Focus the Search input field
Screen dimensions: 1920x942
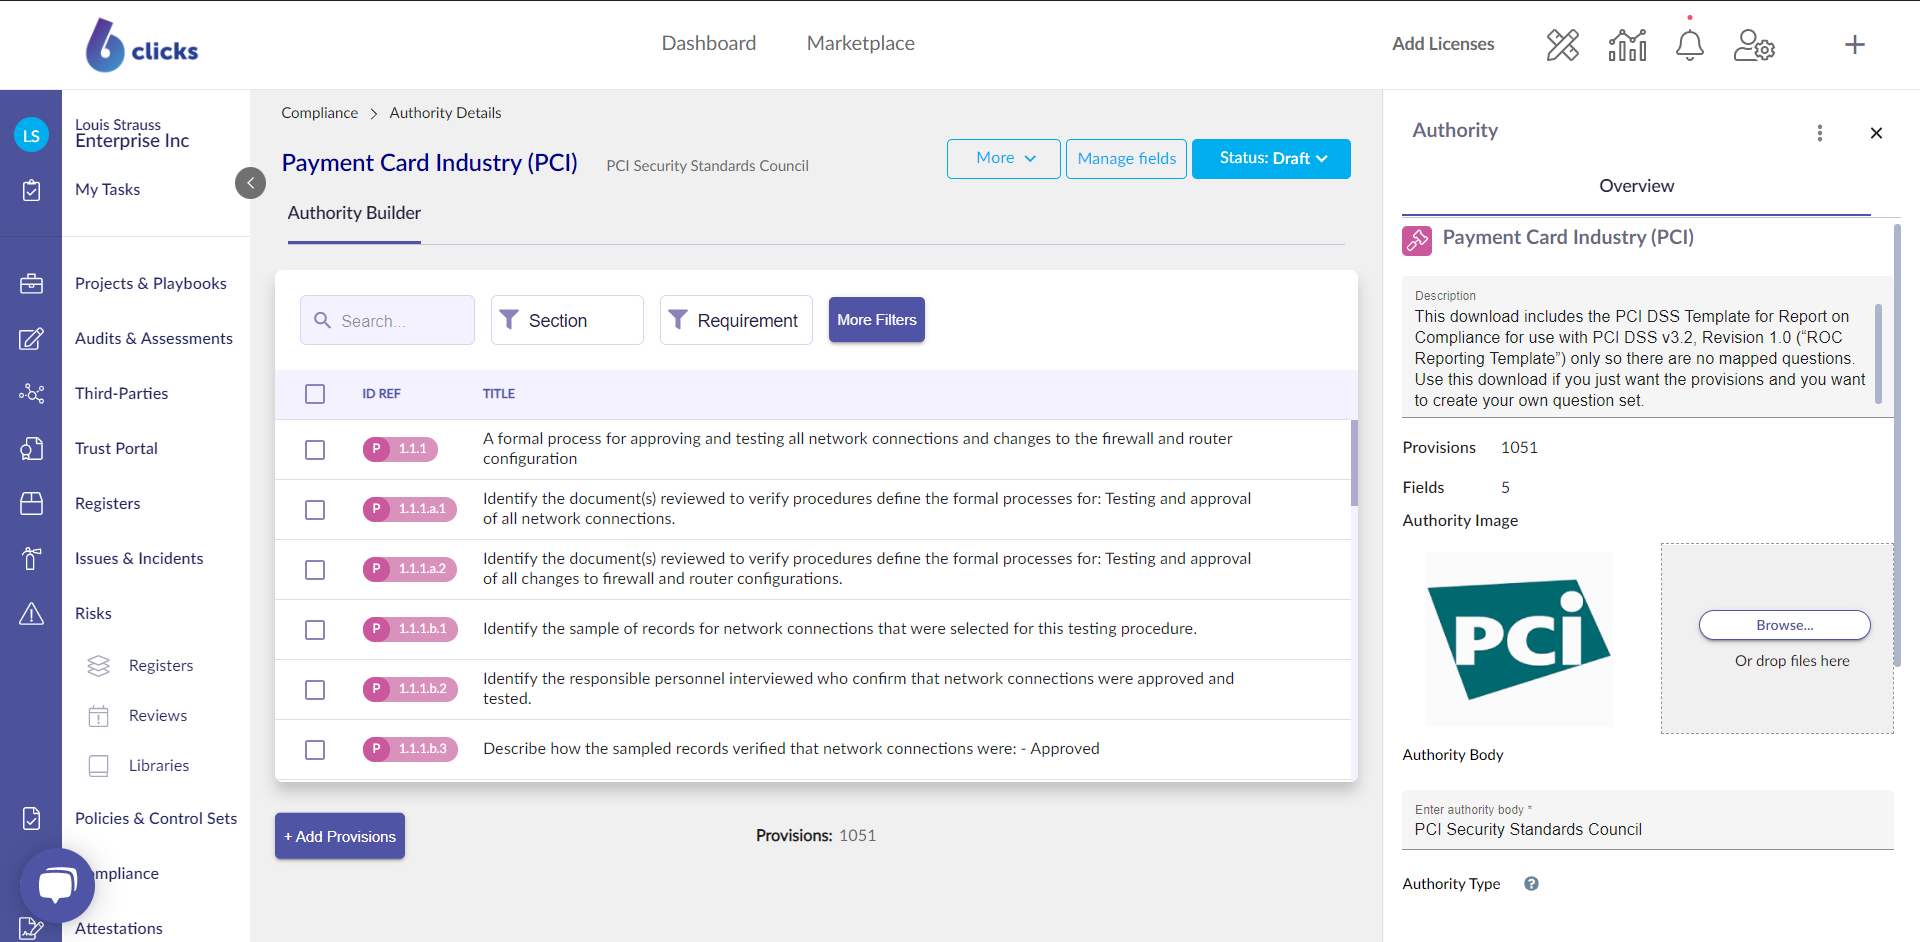click(388, 320)
